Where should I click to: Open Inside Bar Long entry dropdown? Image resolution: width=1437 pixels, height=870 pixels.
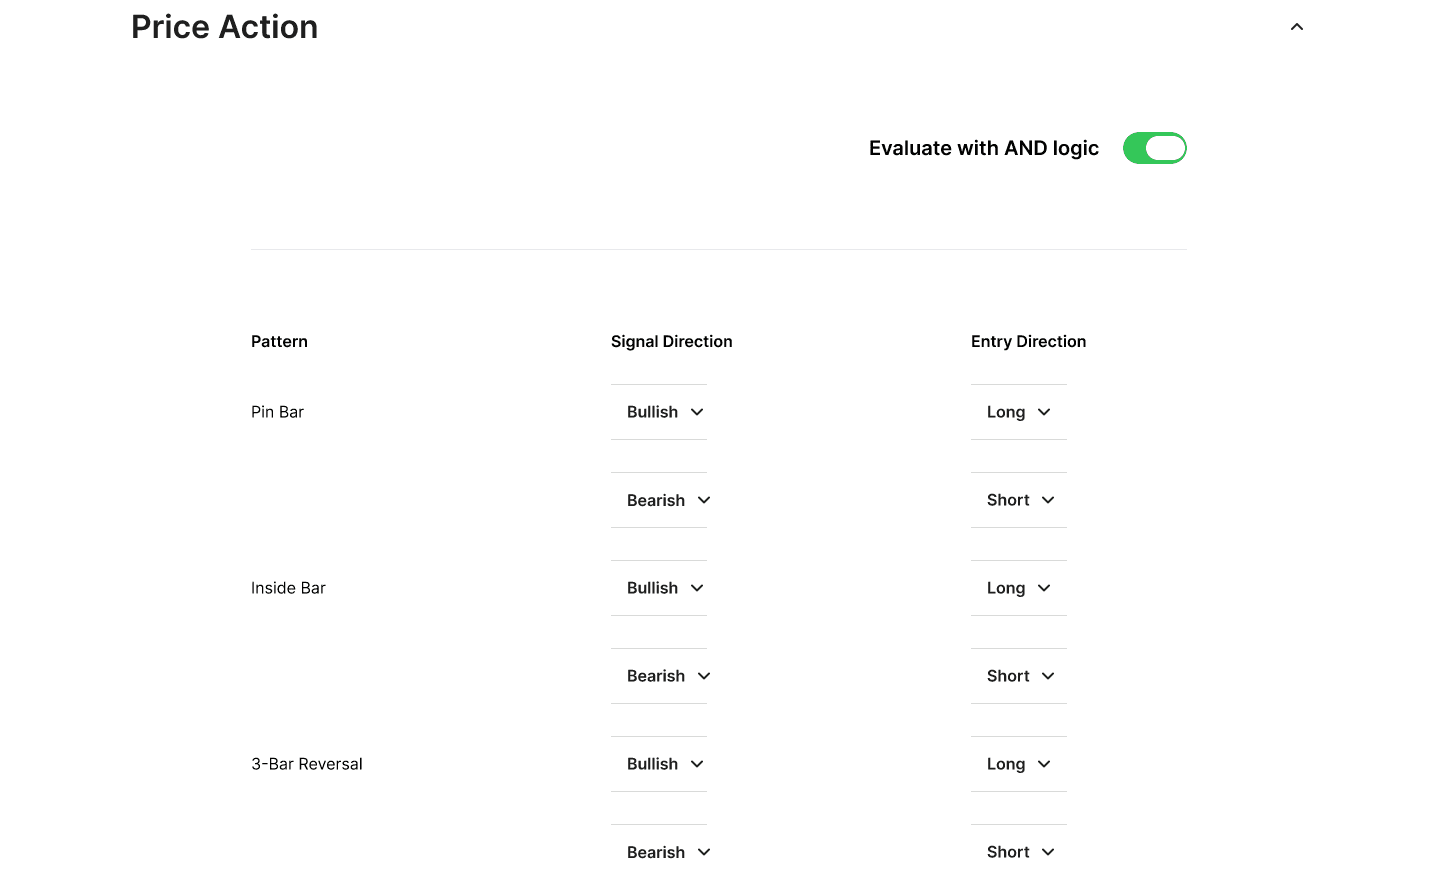(x=1018, y=588)
